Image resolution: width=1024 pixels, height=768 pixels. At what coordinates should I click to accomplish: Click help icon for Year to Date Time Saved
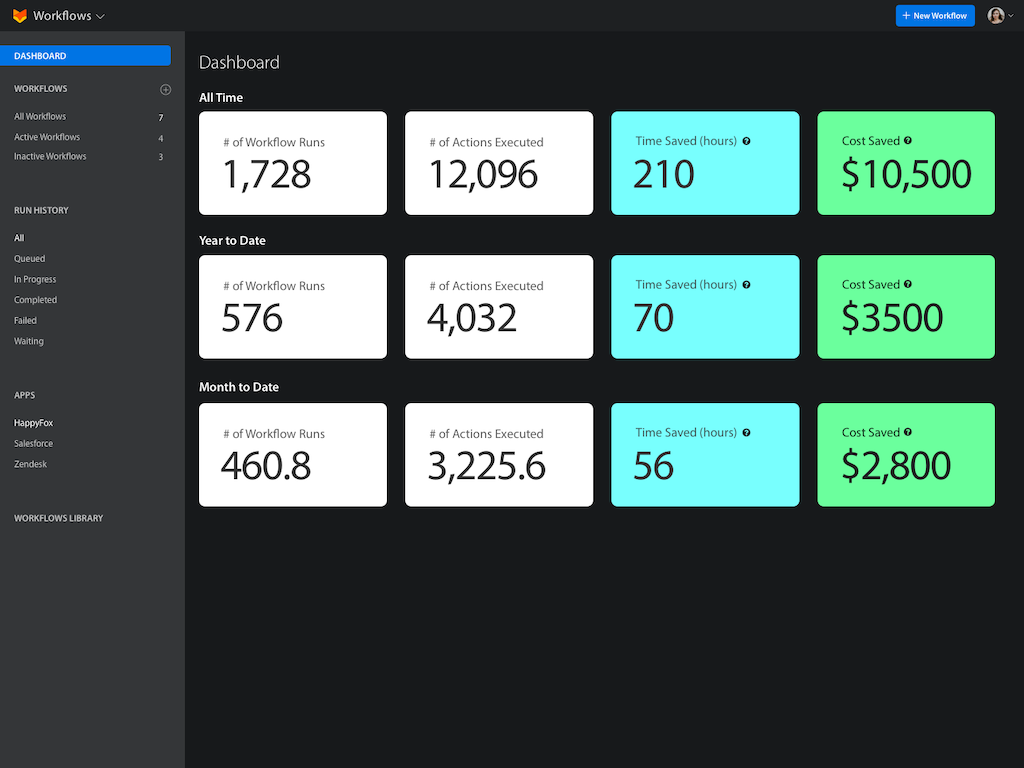747,285
